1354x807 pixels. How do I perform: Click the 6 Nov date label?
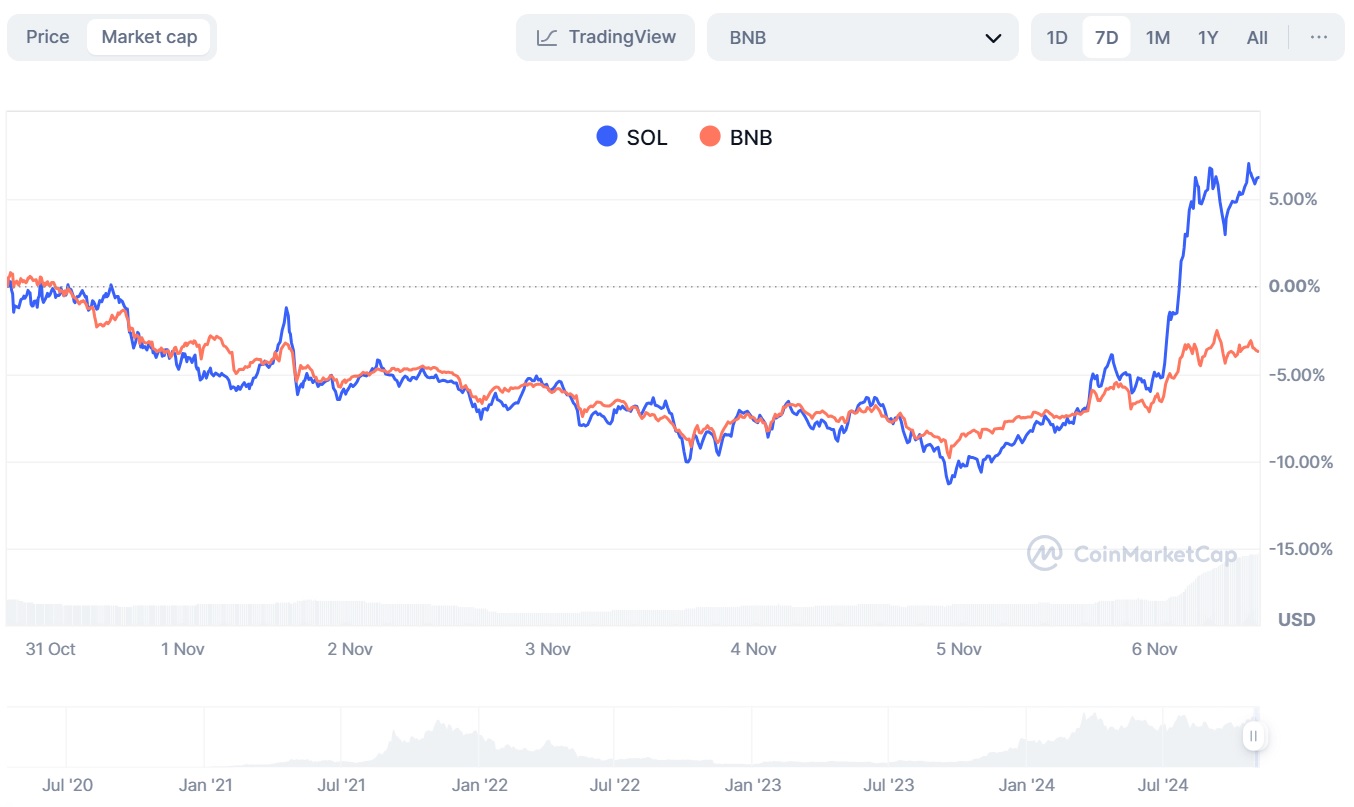pyautogui.click(x=1155, y=649)
